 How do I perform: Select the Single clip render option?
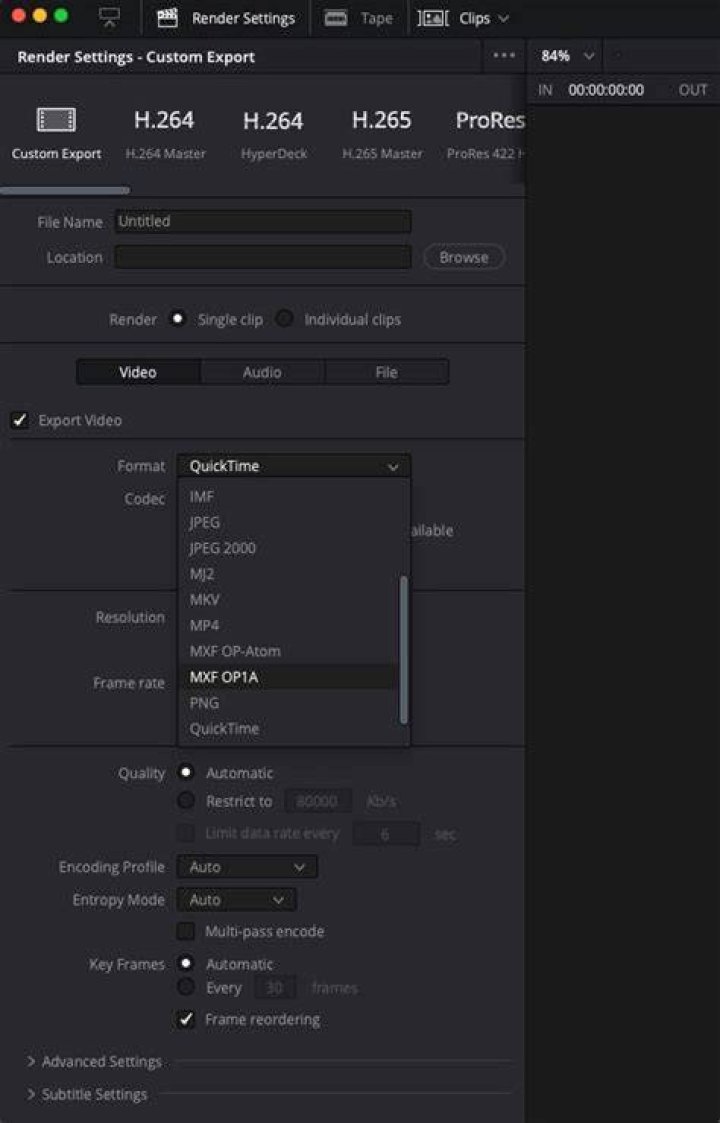(177, 319)
